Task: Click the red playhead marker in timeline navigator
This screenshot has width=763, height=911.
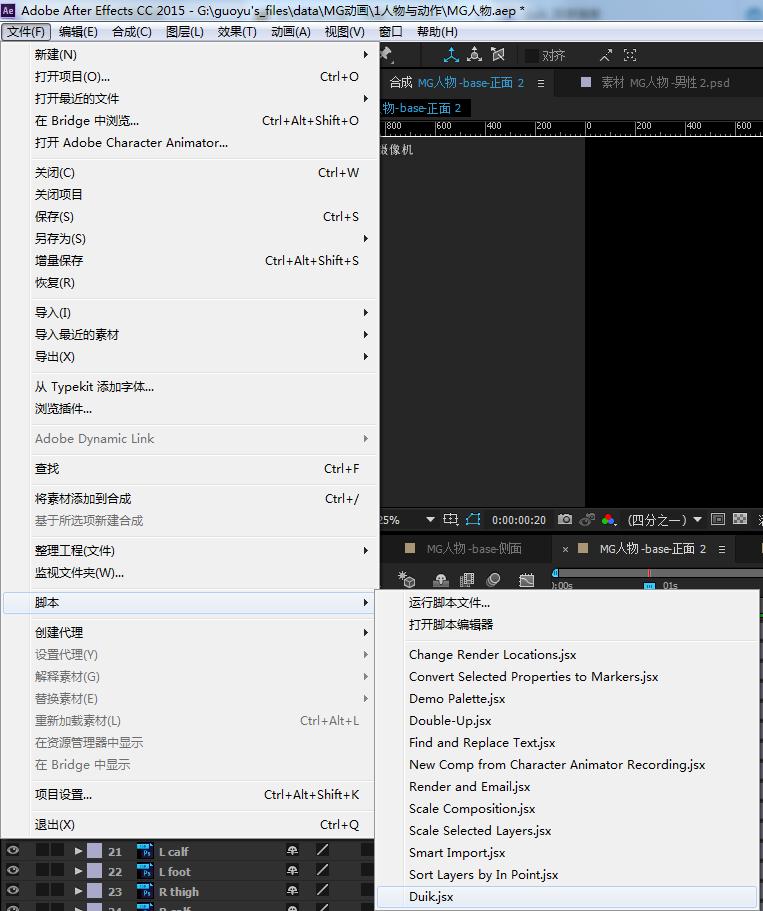Action: [x=649, y=573]
